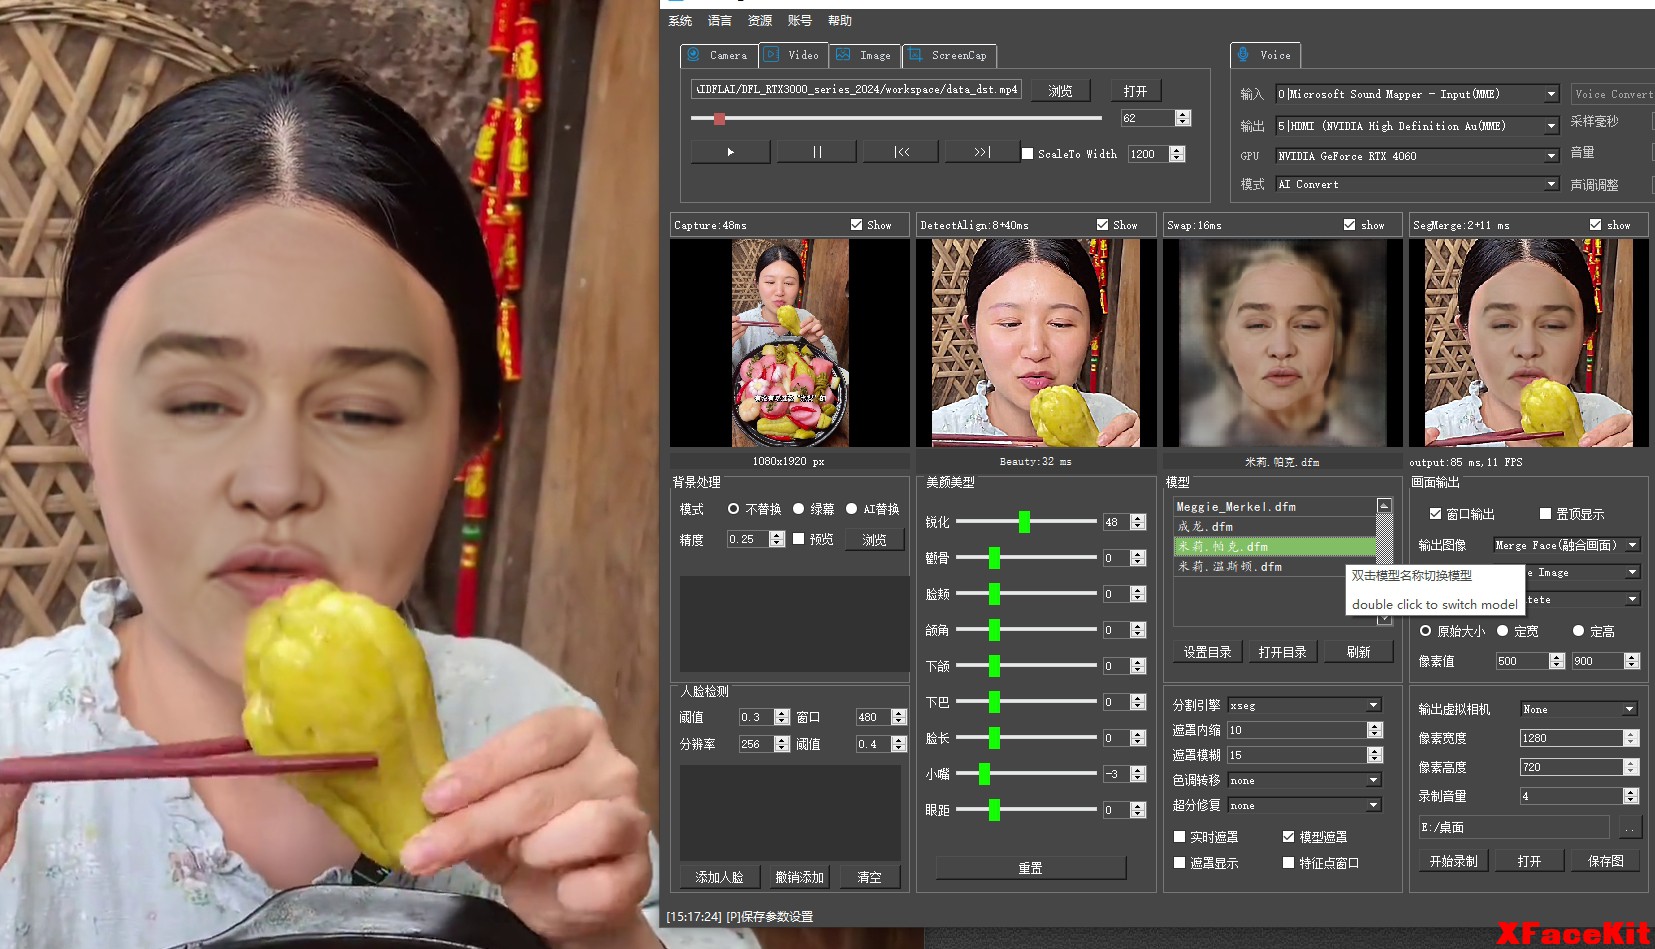Image resolution: width=1655 pixels, height=949 pixels.
Task: Click 添加人脸 button
Action: click(x=719, y=877)
